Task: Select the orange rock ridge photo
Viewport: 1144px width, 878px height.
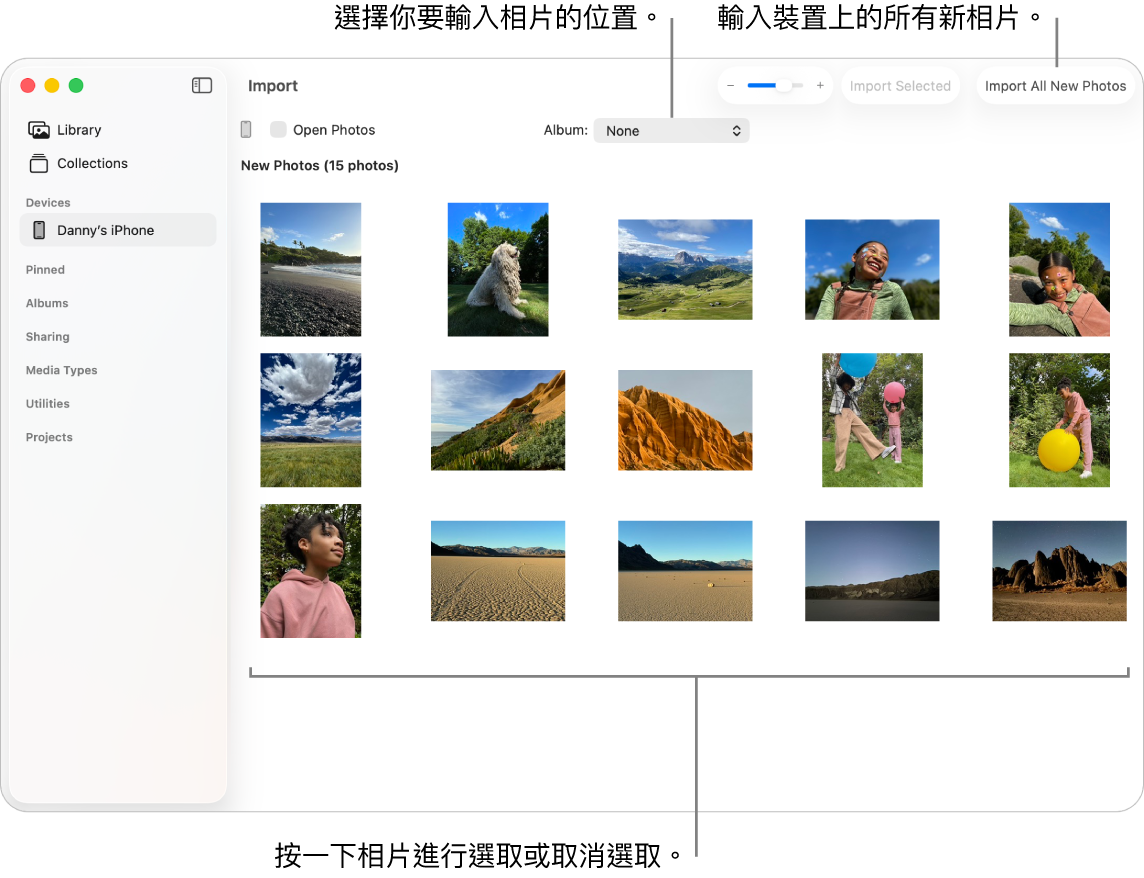Action: tap(685, 420)
